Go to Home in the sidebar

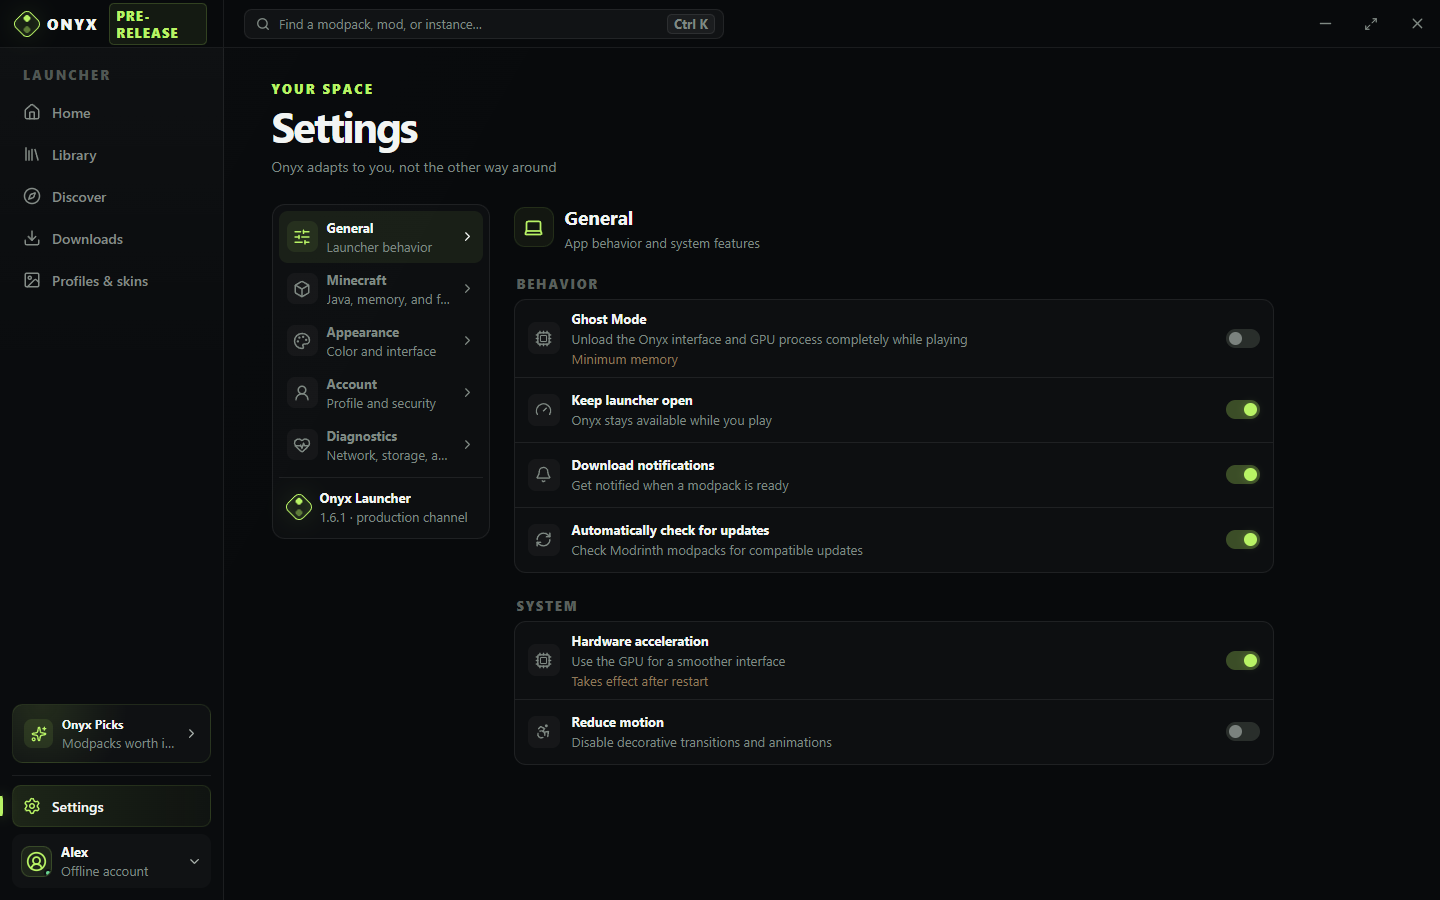pyautogui.click(x=111, y=113)
